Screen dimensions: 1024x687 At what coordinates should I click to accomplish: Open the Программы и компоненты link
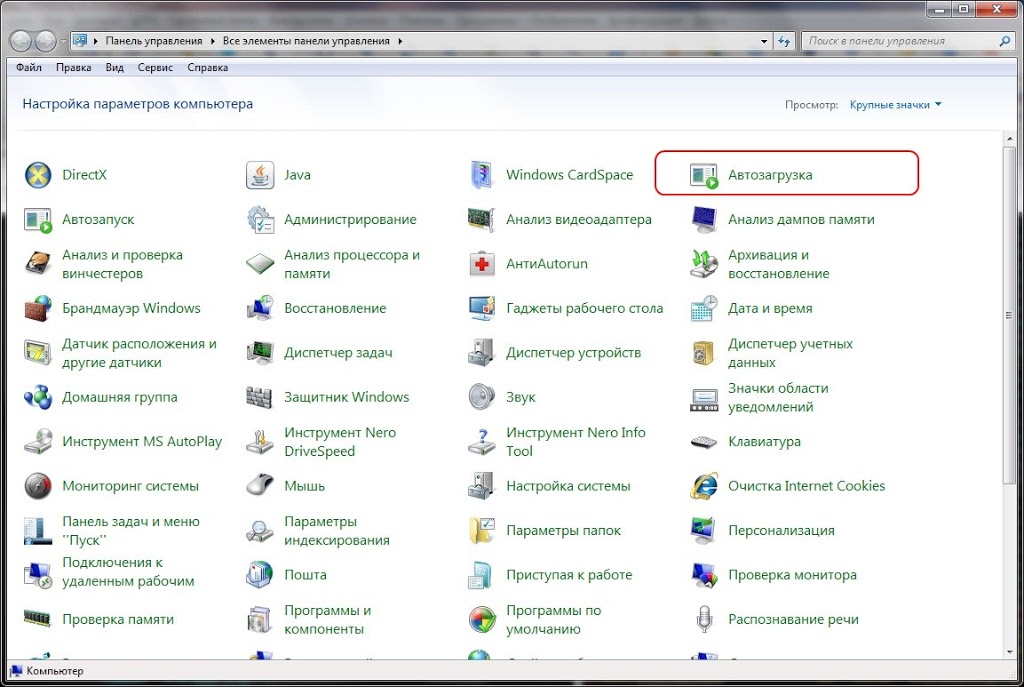coord(328,619)
